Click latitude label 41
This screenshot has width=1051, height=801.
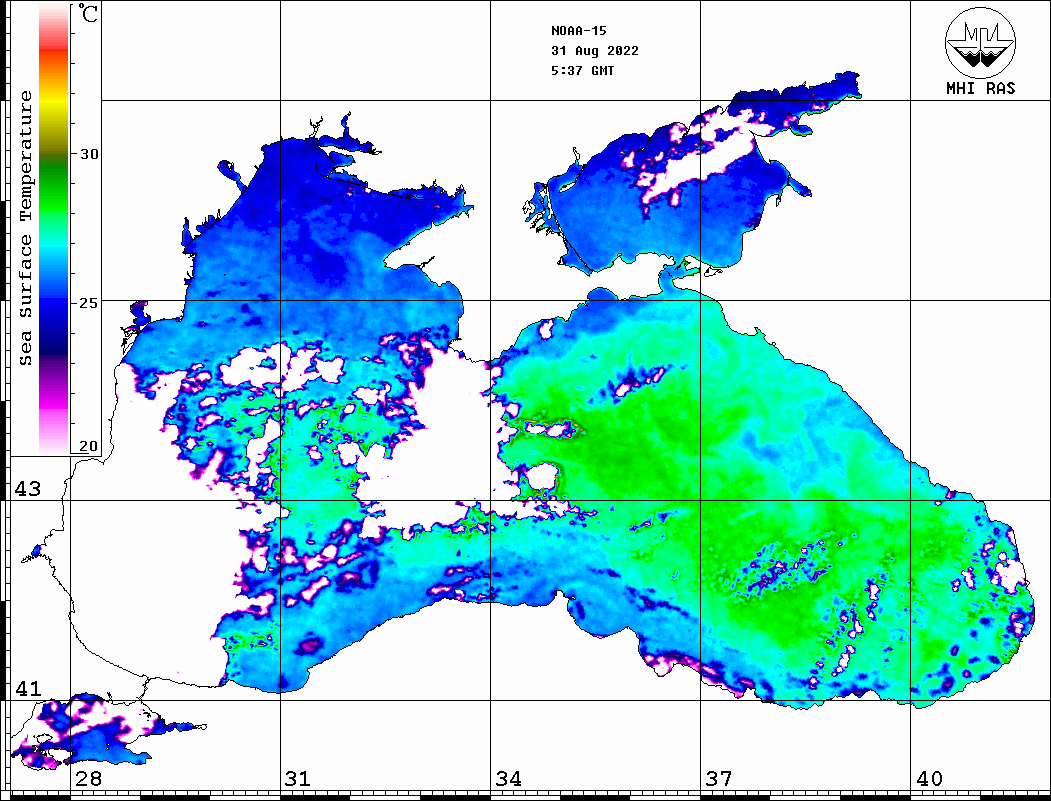(x=28, y=688)
